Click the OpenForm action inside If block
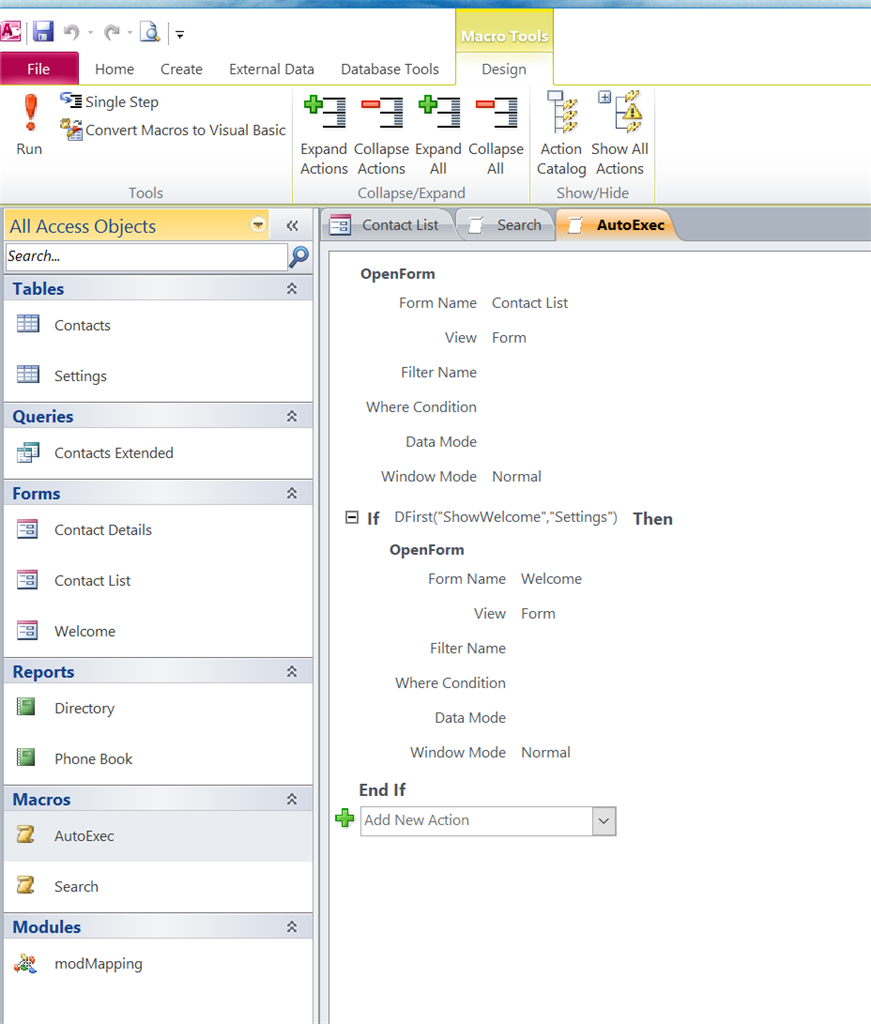 coord(427,550)
